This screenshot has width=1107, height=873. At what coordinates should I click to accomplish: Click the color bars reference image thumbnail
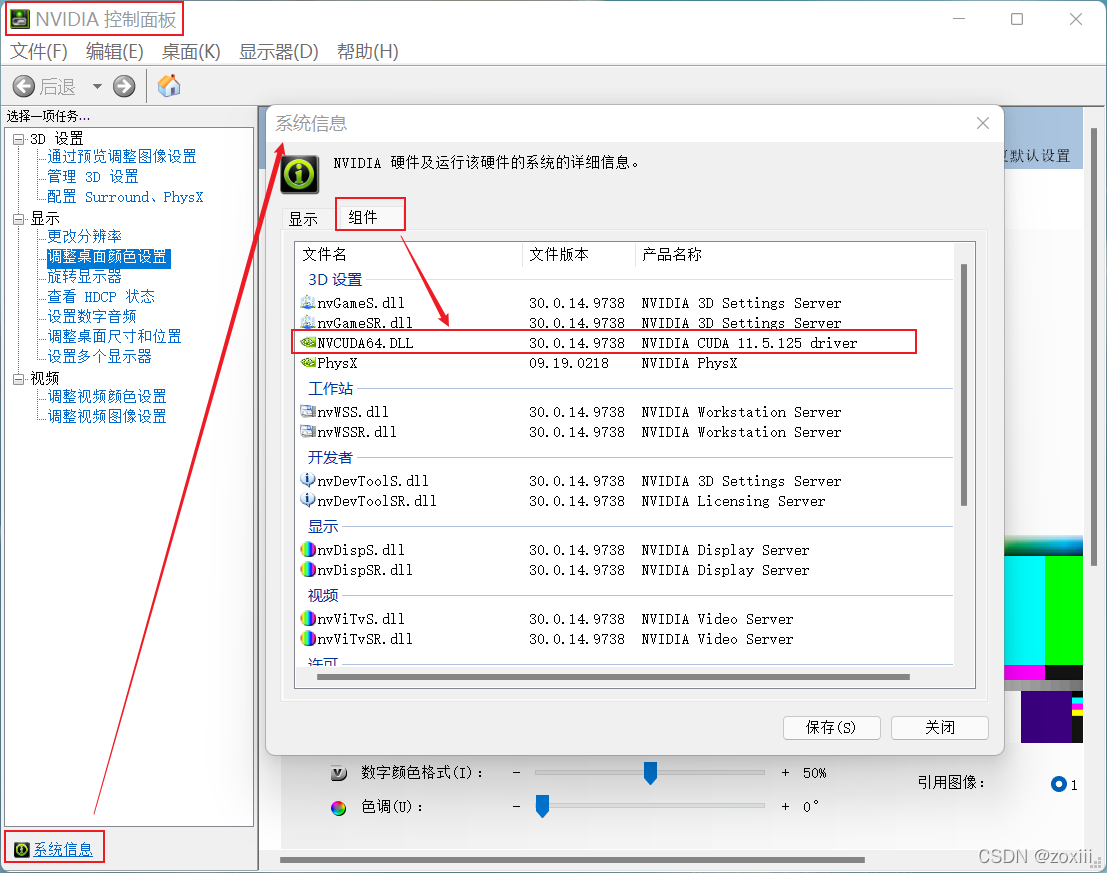tap(1043, 639)
